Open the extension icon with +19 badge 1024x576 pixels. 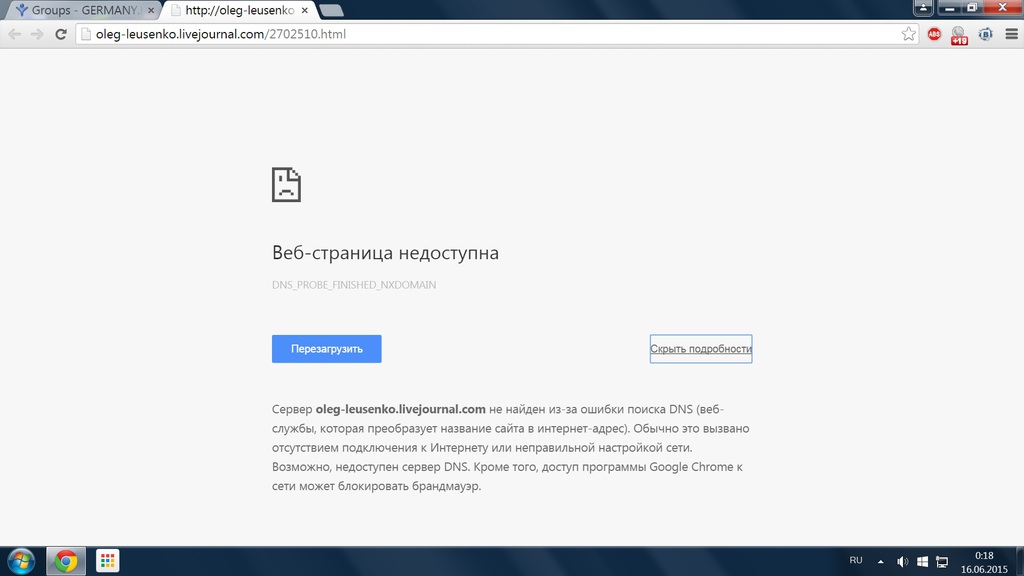(959, 35)
